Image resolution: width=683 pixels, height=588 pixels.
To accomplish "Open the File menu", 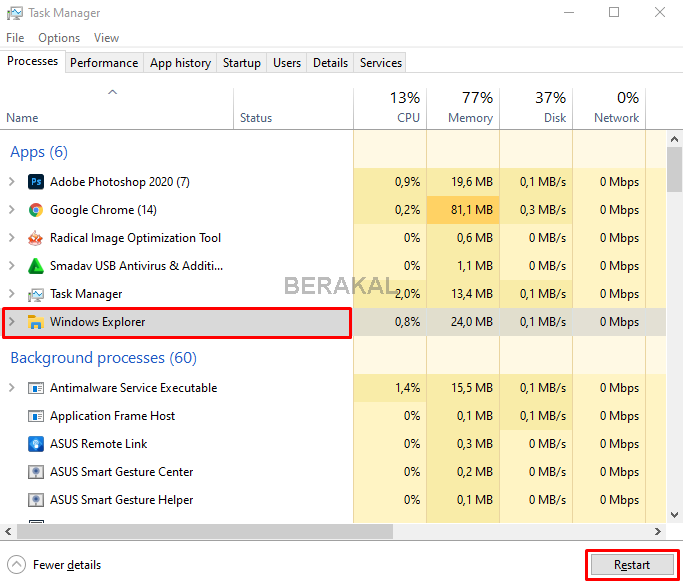I will (15, 38).
